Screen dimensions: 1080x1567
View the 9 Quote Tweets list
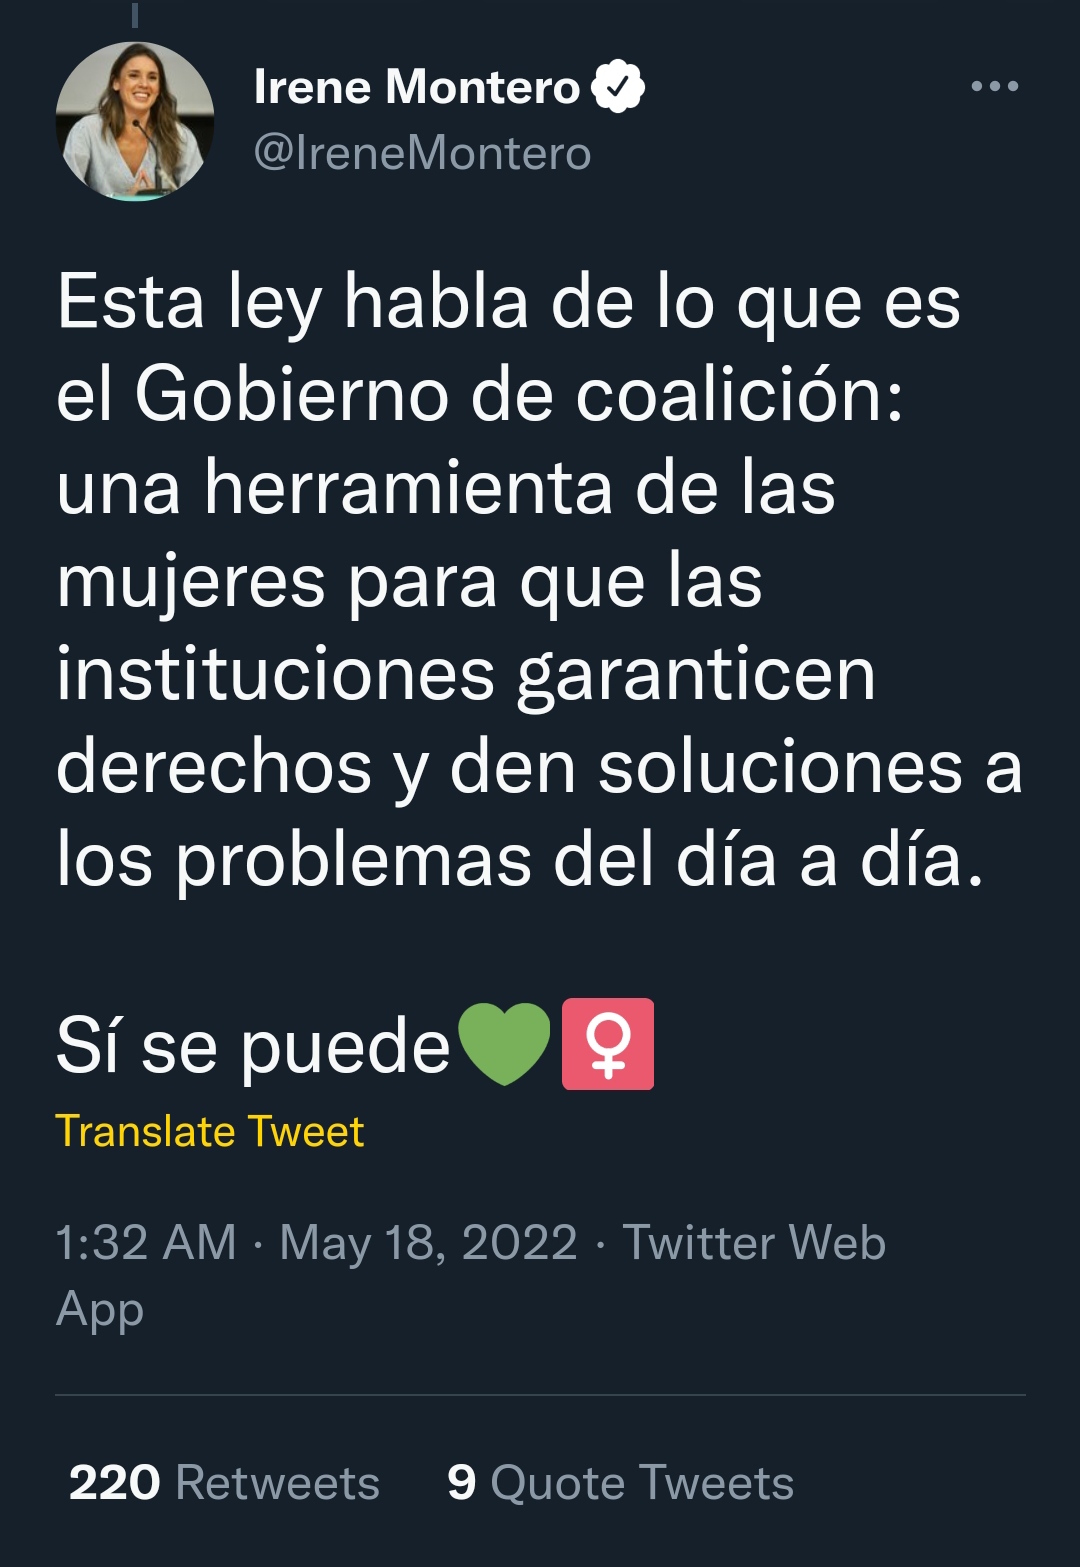(620, 1482)
